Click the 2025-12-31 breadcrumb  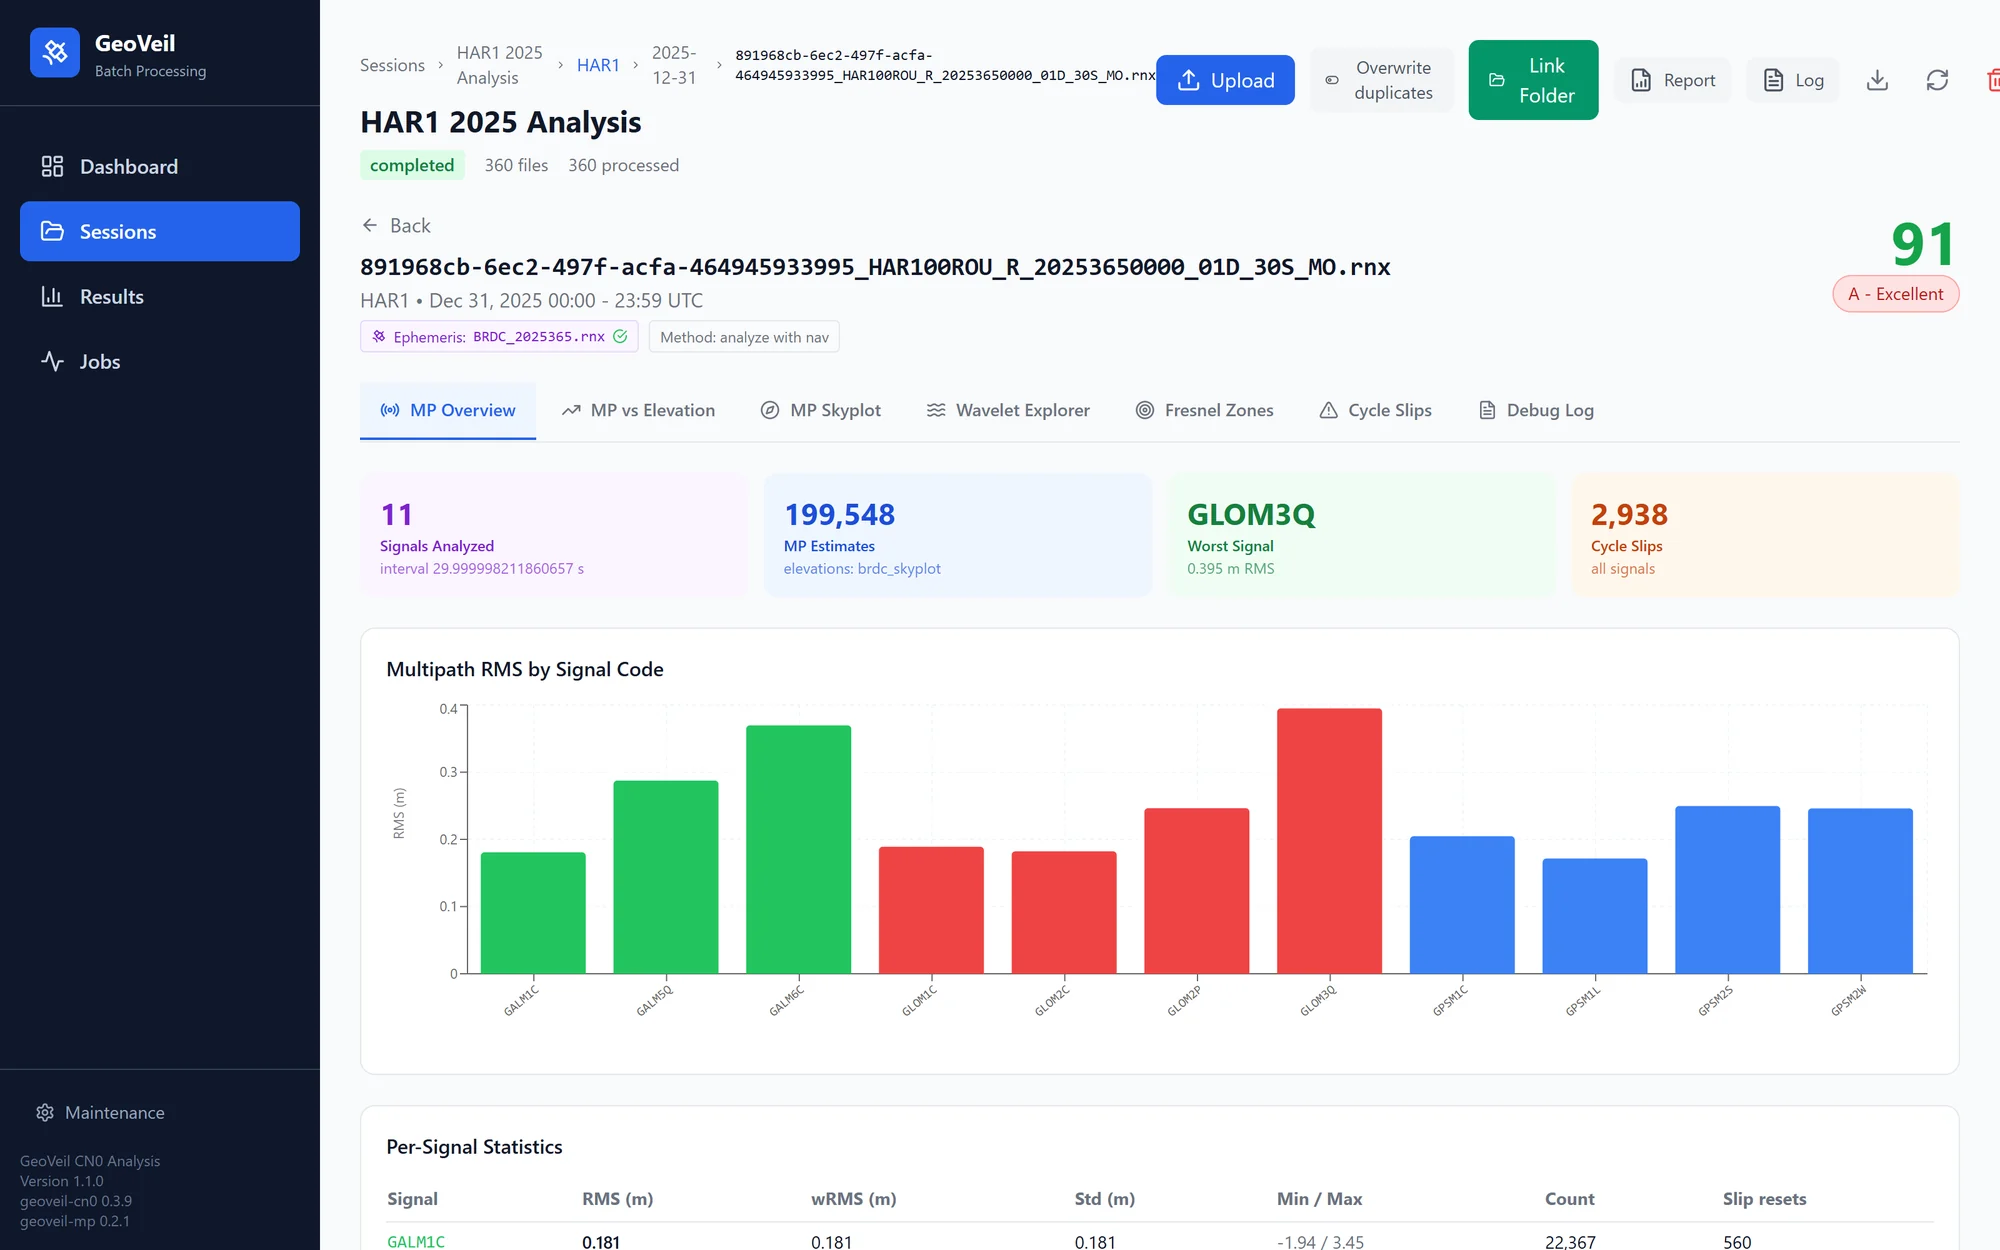(x=674, y=65)
